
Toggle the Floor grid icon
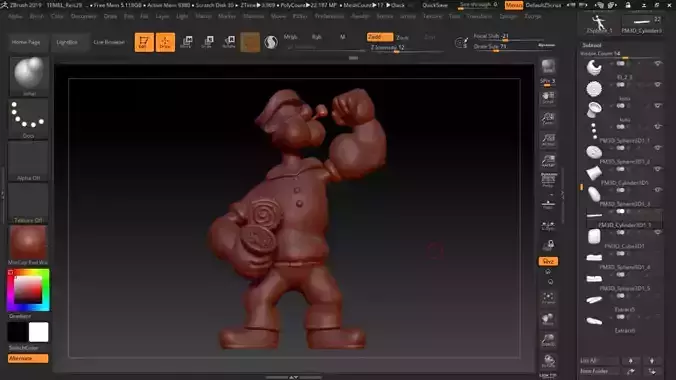pos(548,204)
